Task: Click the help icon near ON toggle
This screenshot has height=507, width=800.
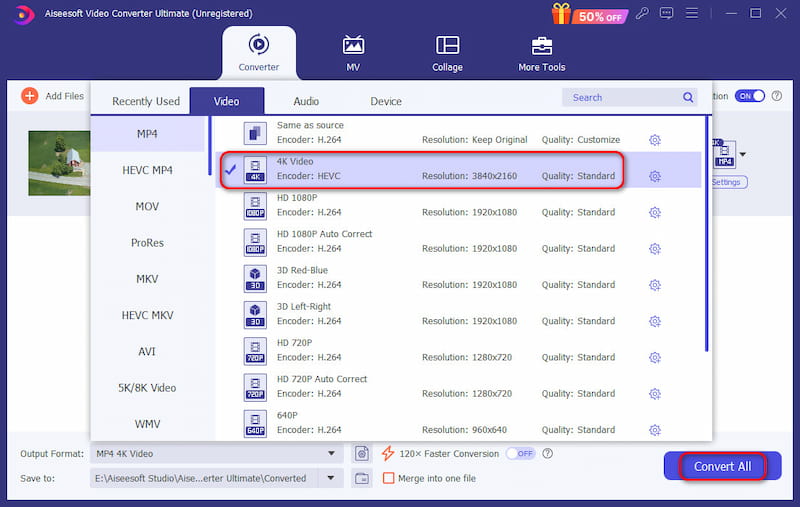Action: point(777,96)
